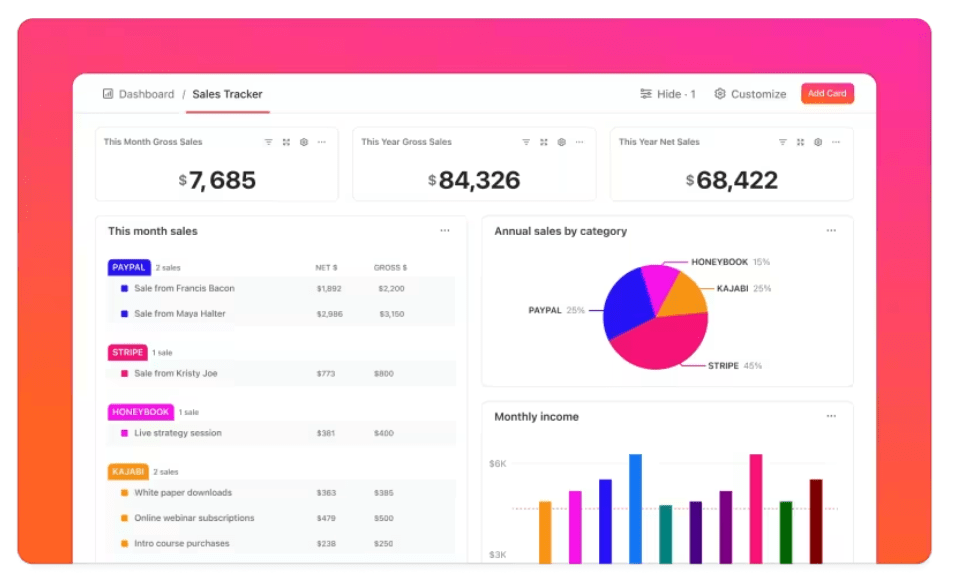The height and width of the screenshot is (586, 957).
Task: Click status square of Intro course purchases
Action: pos(125,544)
